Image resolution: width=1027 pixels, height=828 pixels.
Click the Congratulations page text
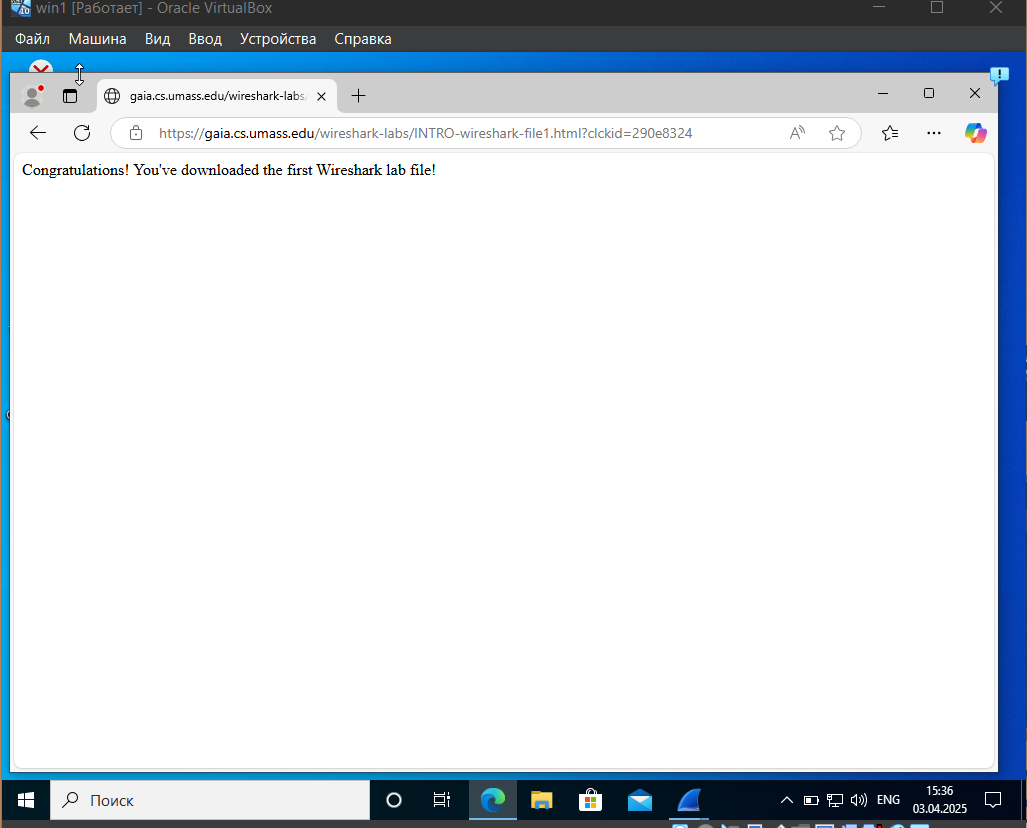pos(229,170)
